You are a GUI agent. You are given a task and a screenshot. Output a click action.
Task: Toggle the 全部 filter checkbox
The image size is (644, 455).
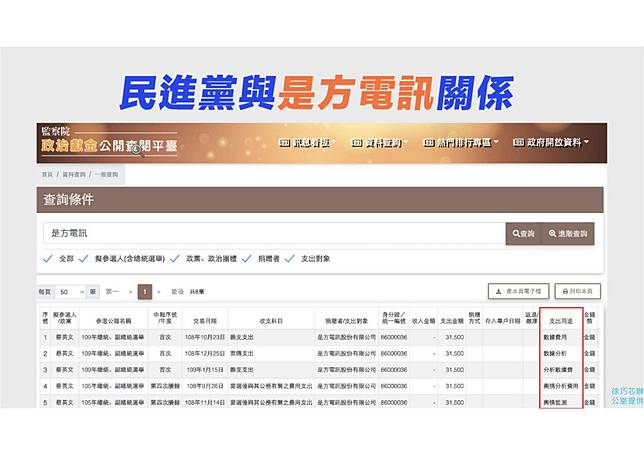(48, 259)
